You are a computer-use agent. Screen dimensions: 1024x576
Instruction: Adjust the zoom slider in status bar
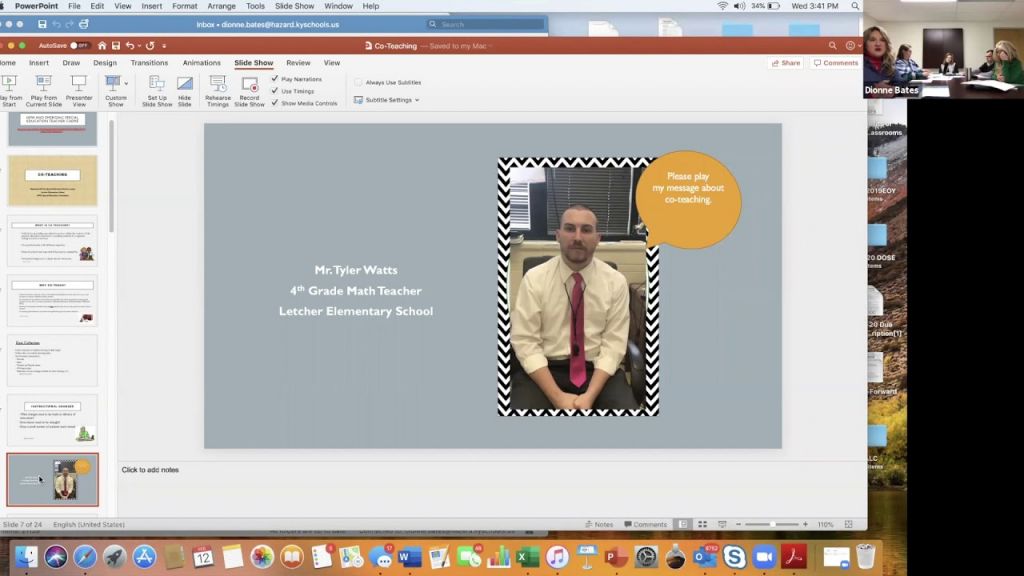[x=773, y=524]
